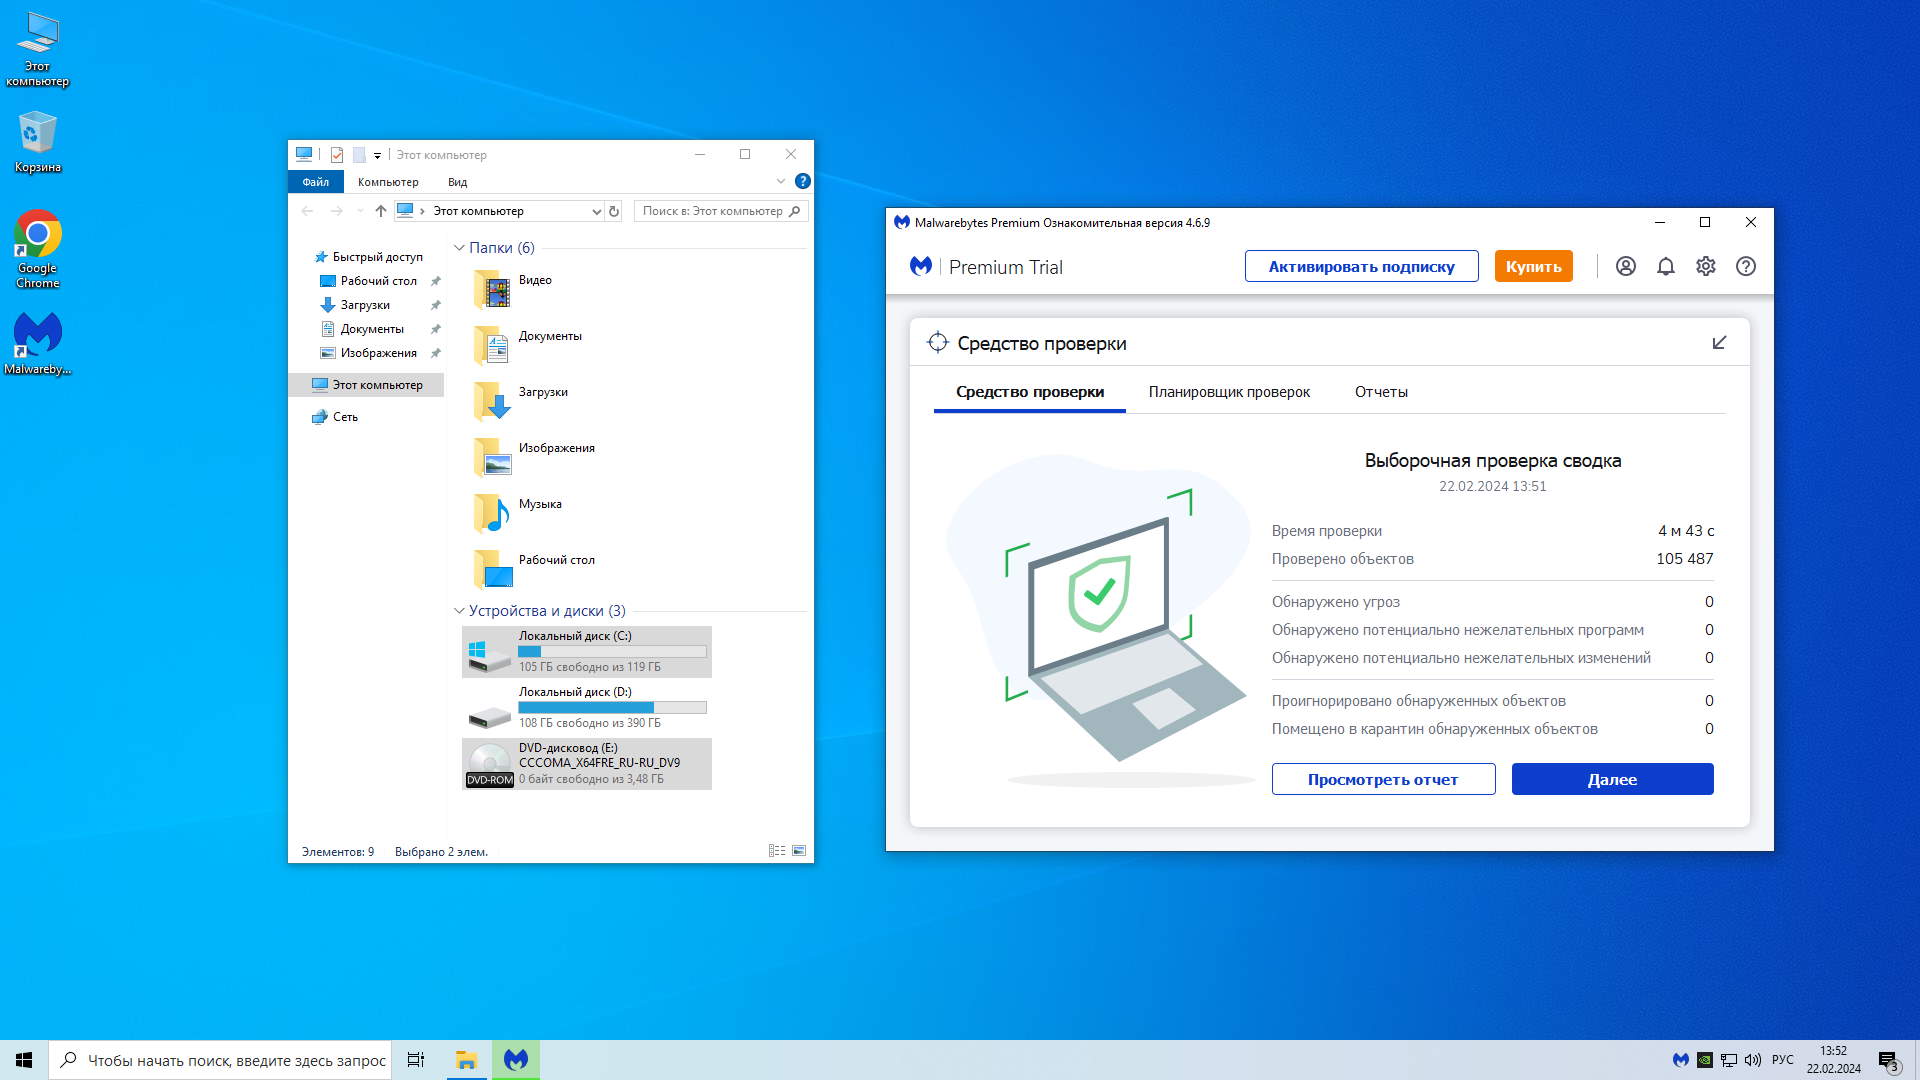Open the Отчеты tab

(1381, 392)
